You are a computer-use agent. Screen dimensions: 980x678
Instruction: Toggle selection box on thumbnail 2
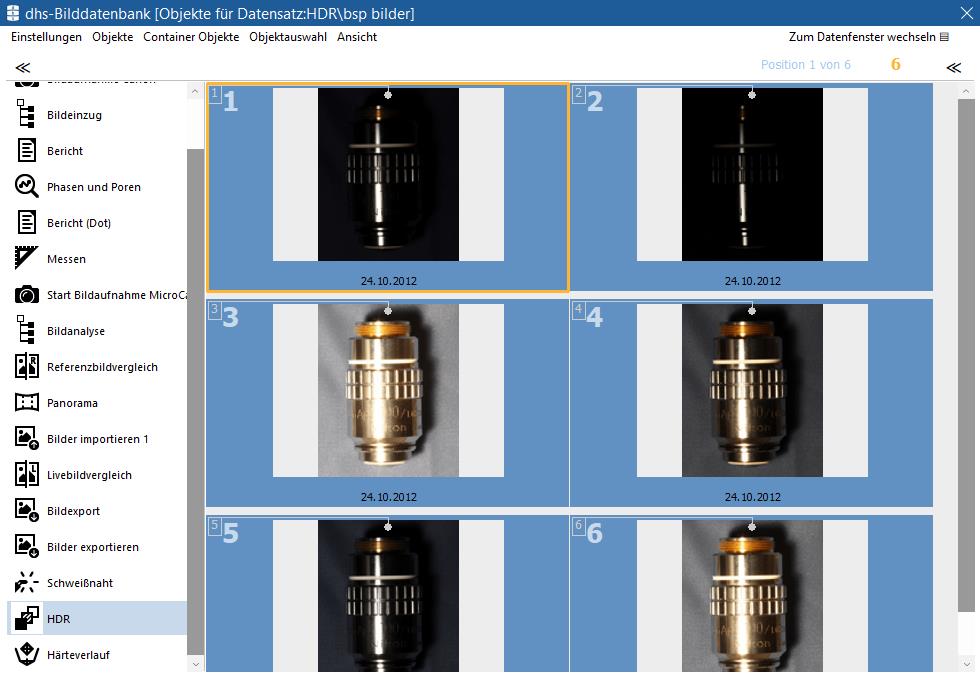(x=578, y=94)
